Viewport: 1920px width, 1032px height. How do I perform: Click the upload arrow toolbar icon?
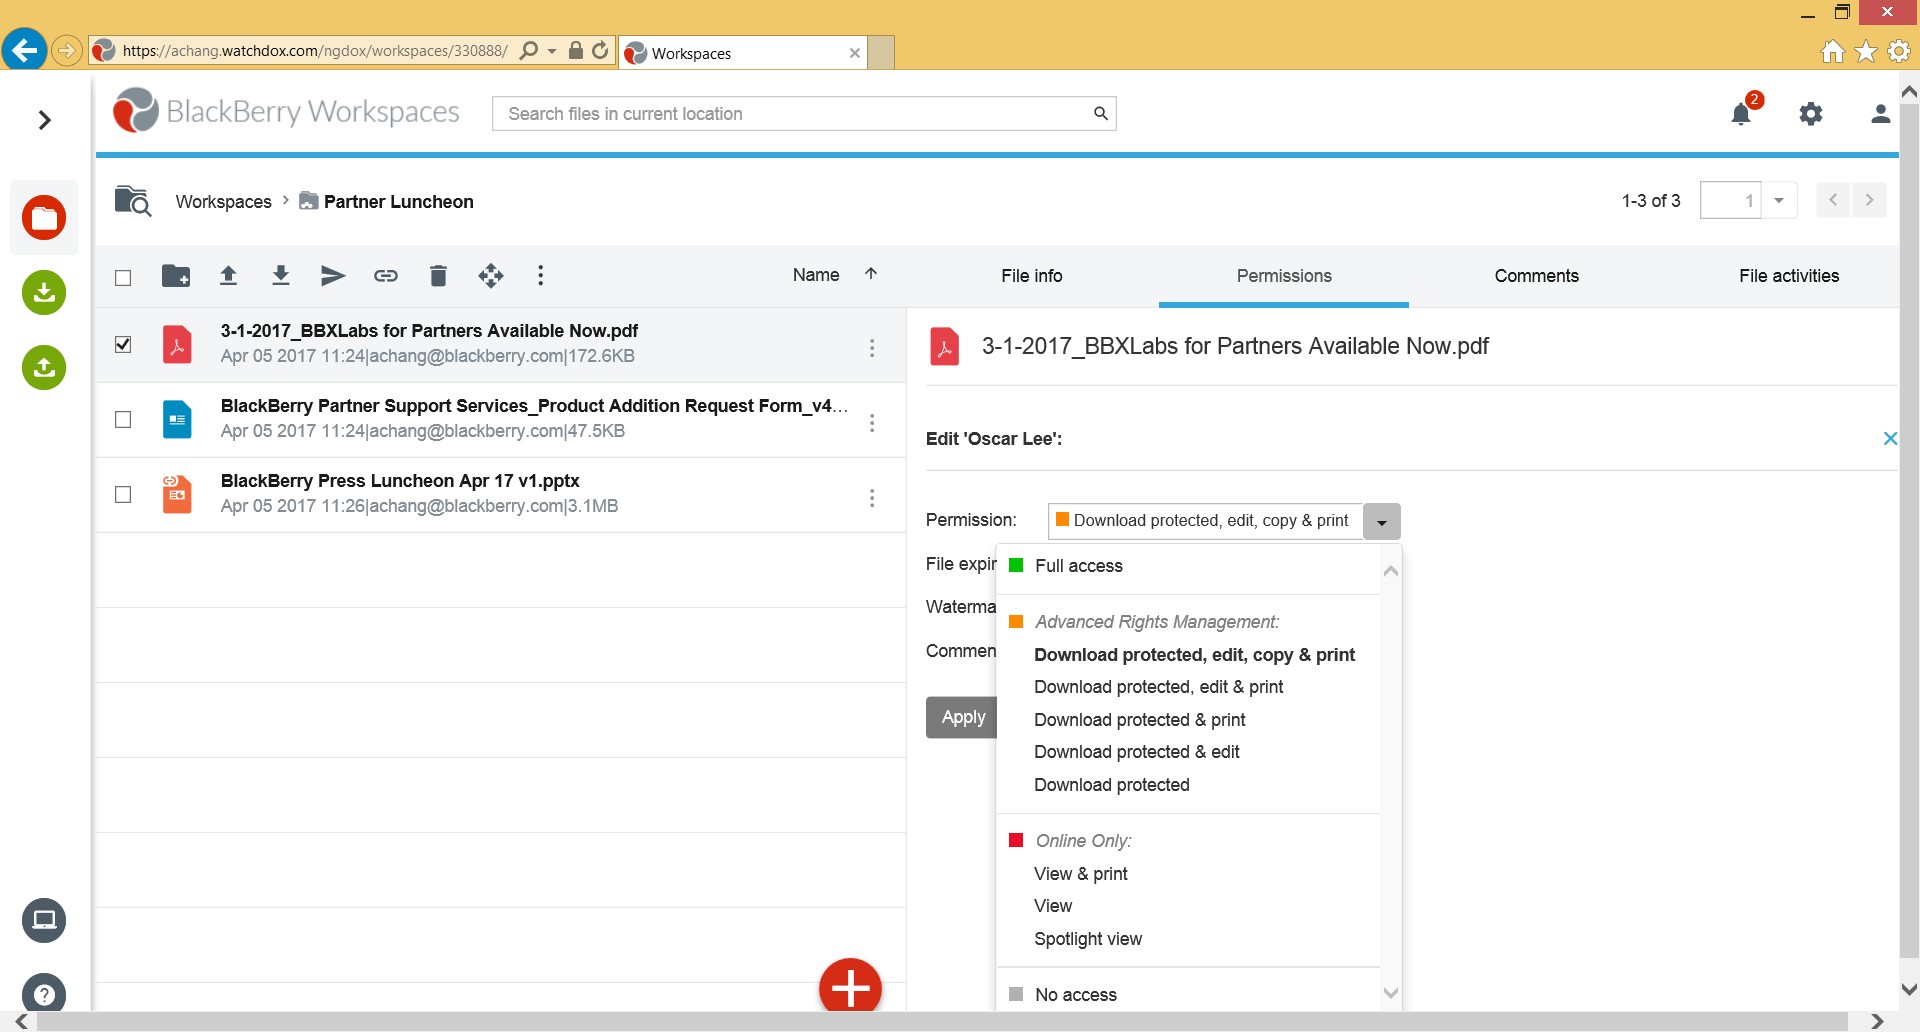pos(228,276)
